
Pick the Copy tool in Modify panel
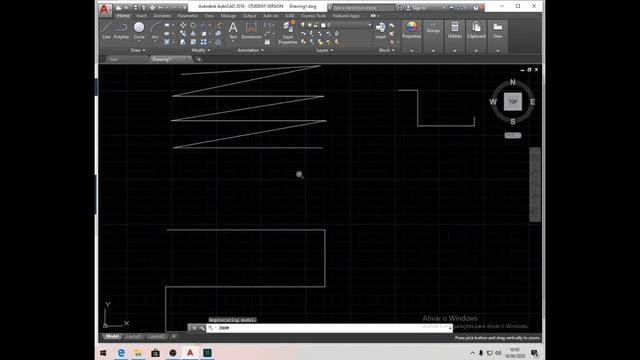click(183, 34)
